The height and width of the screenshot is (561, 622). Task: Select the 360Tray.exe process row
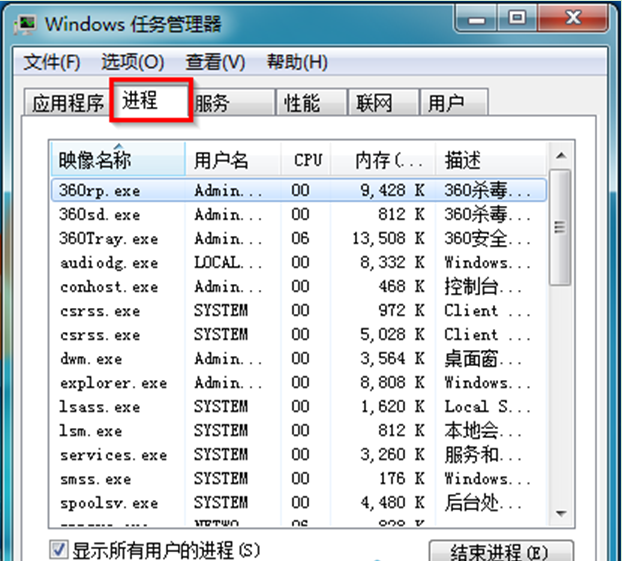(299, 238)
